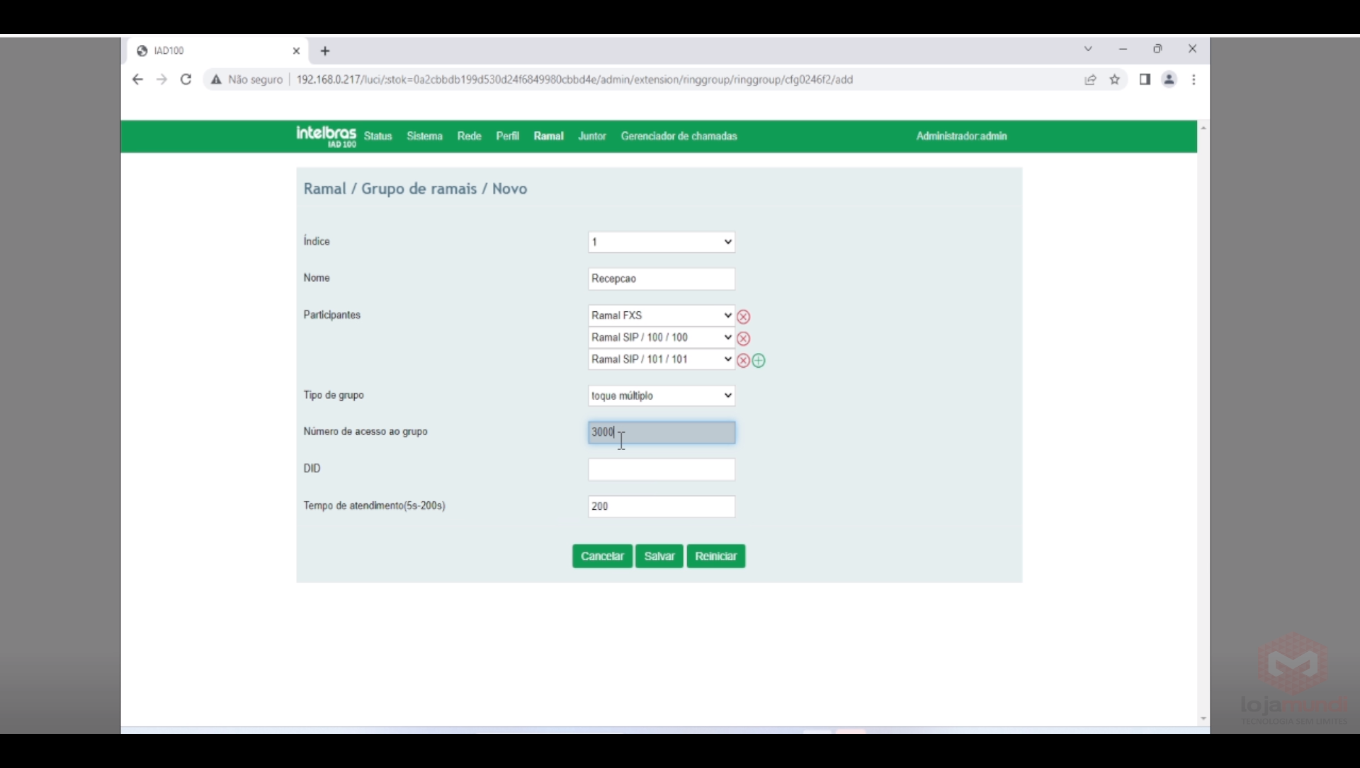Open tab search chevron in title bar
The image size is (1360, 768).
click(1088, 49)
